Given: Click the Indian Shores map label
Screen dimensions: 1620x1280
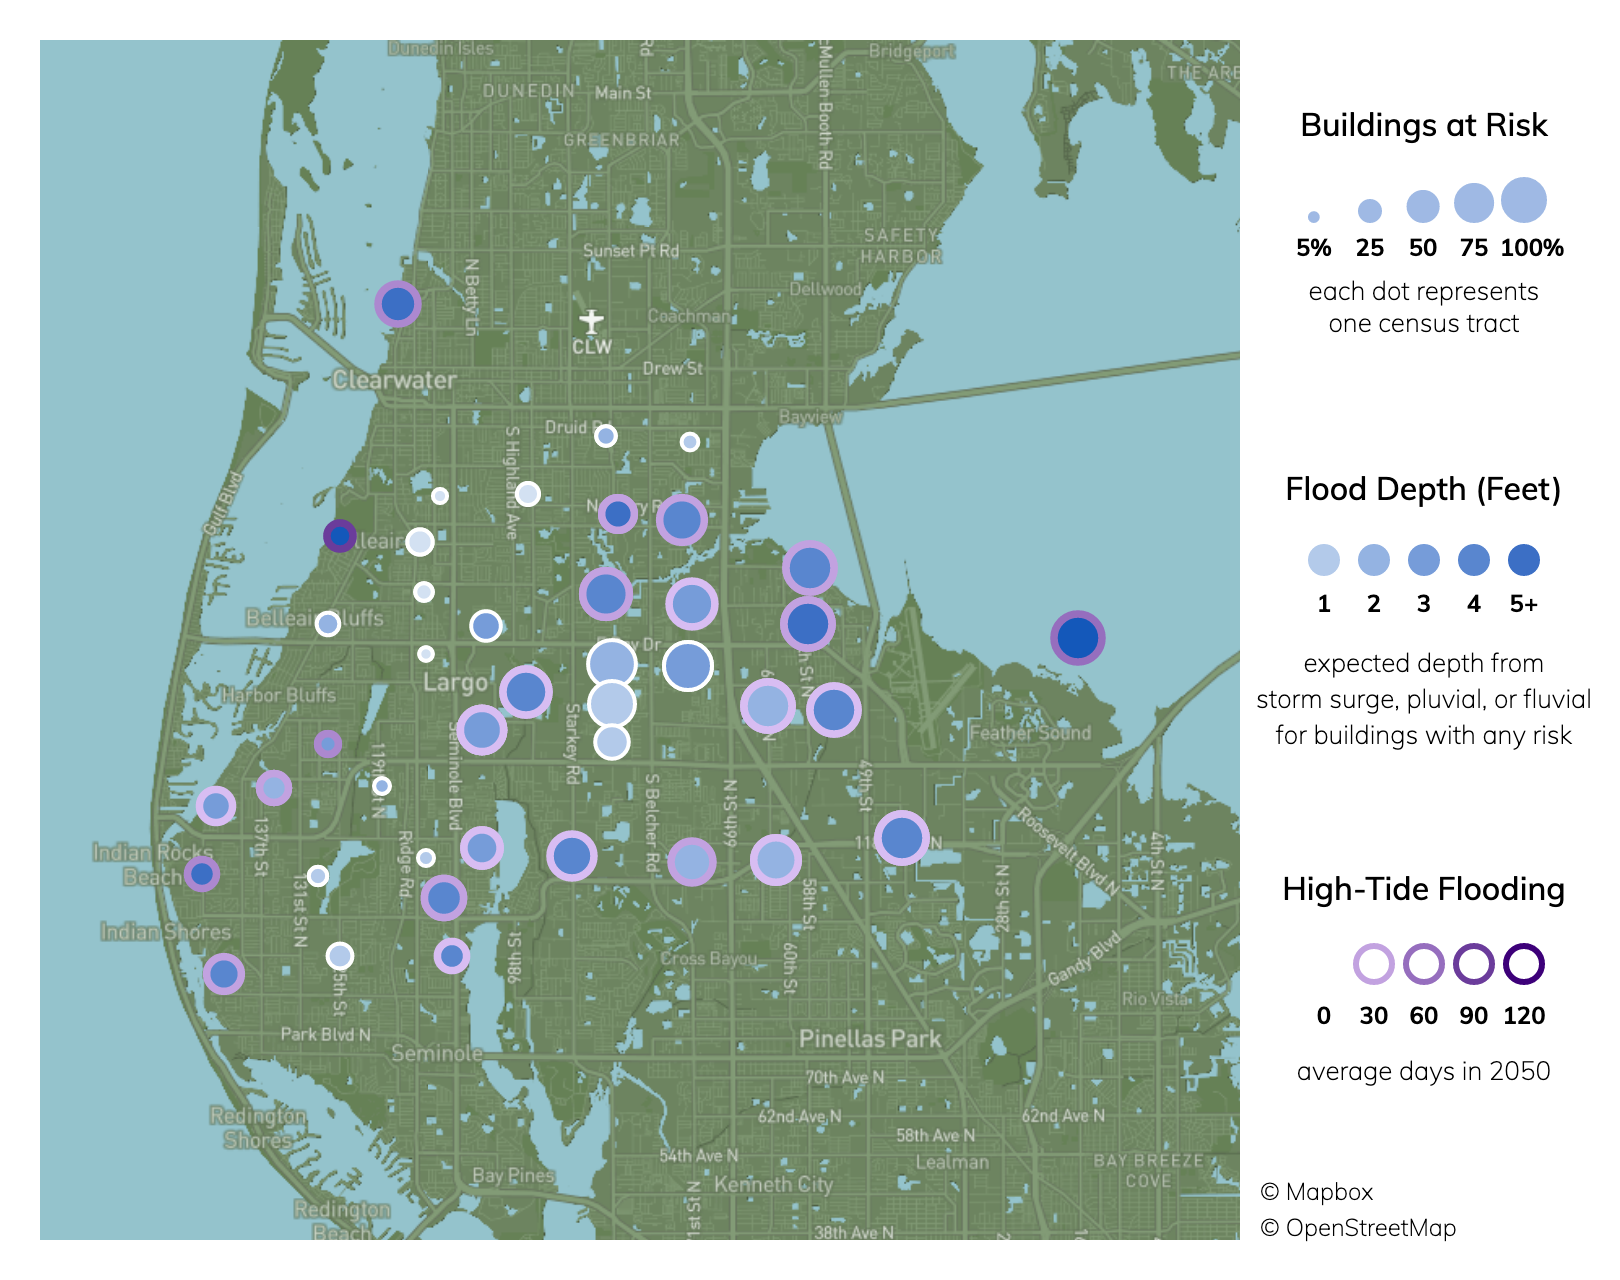Looking at the screenshot, I should [166, 932].
